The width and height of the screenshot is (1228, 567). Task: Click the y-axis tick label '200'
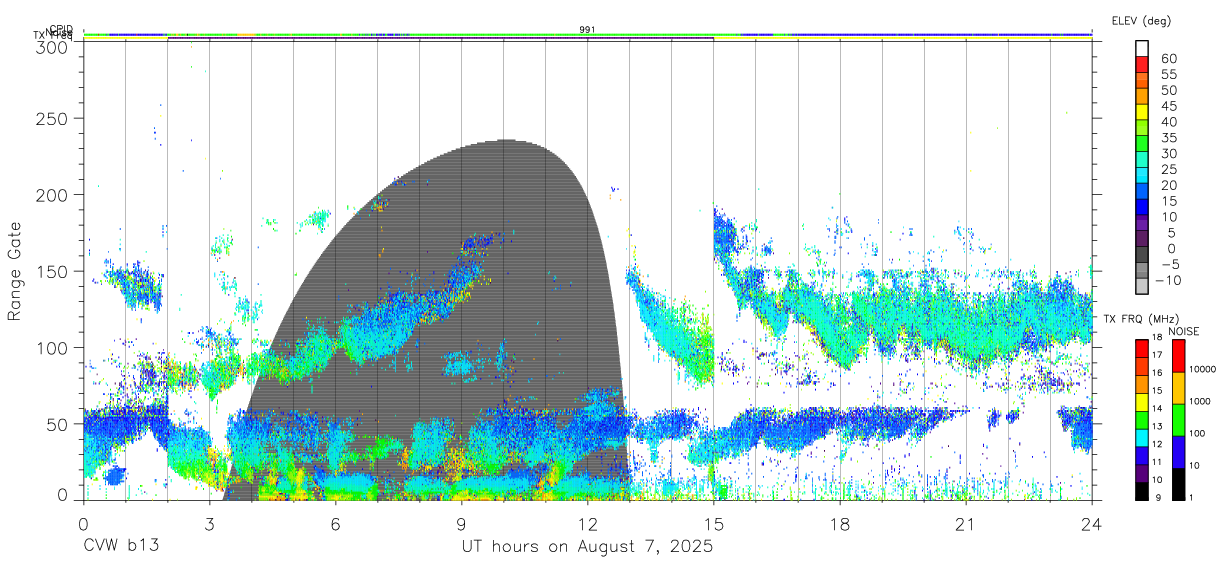(52, 194)
